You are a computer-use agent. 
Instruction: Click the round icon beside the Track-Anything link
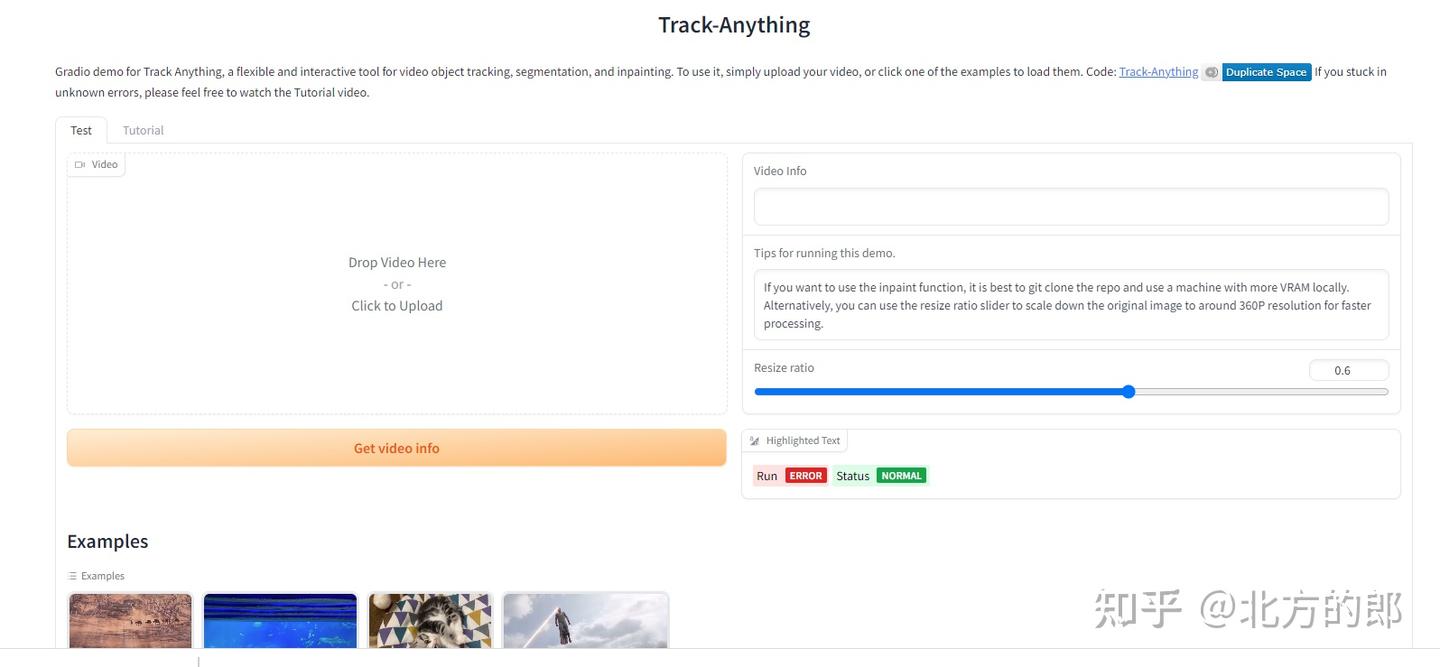(x=1211, y=71)
